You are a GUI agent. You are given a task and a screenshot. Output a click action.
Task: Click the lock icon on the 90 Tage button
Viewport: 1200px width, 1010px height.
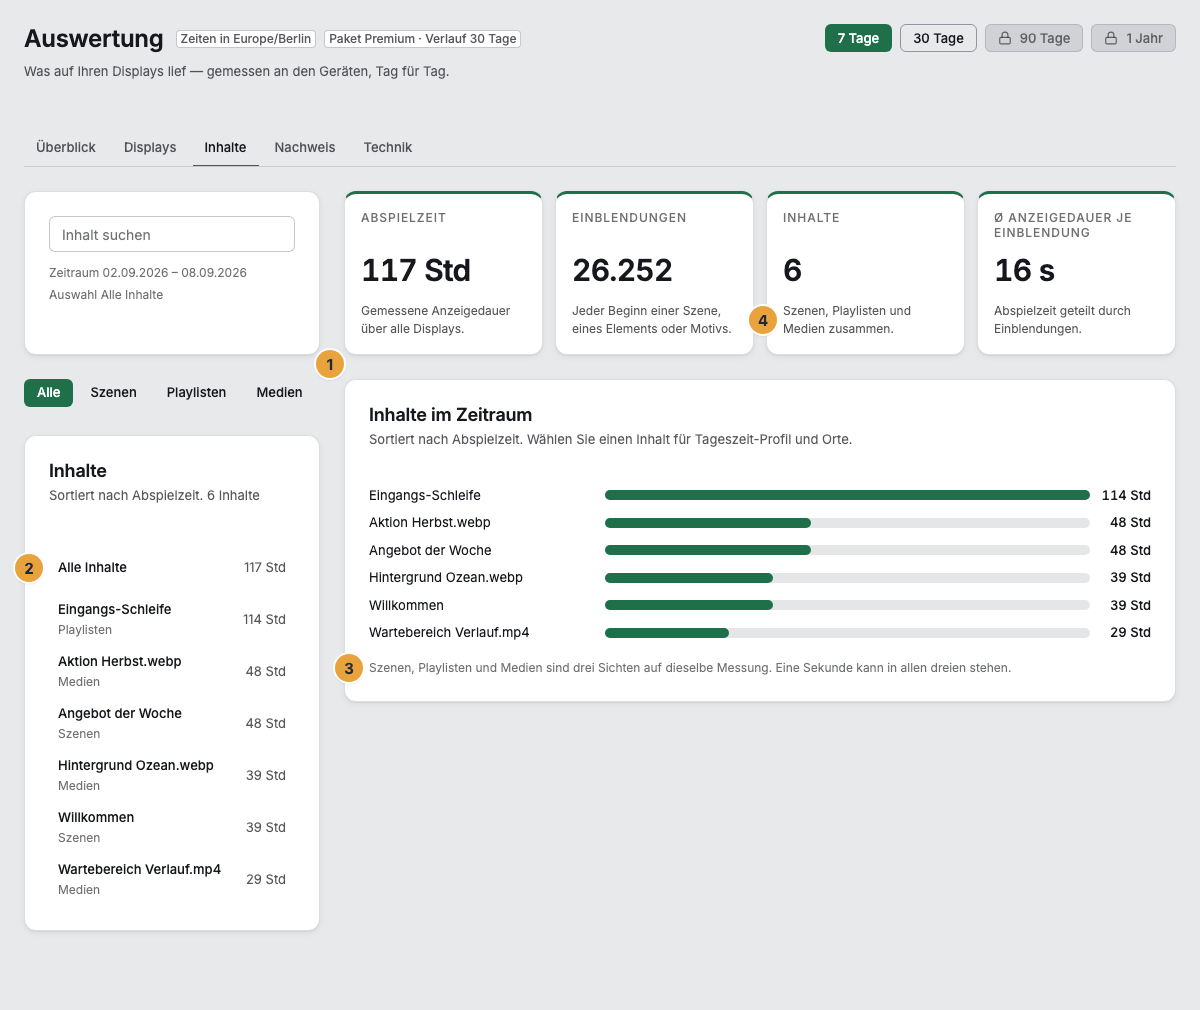(x=1004, y=38)
